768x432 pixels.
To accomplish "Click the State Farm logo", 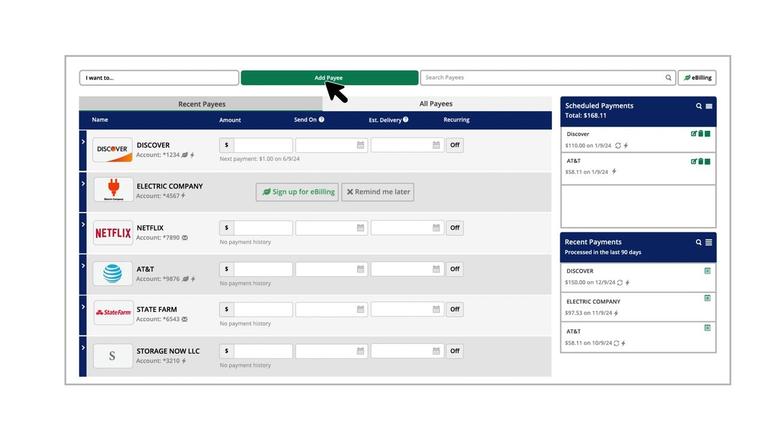I will [113, 312].
